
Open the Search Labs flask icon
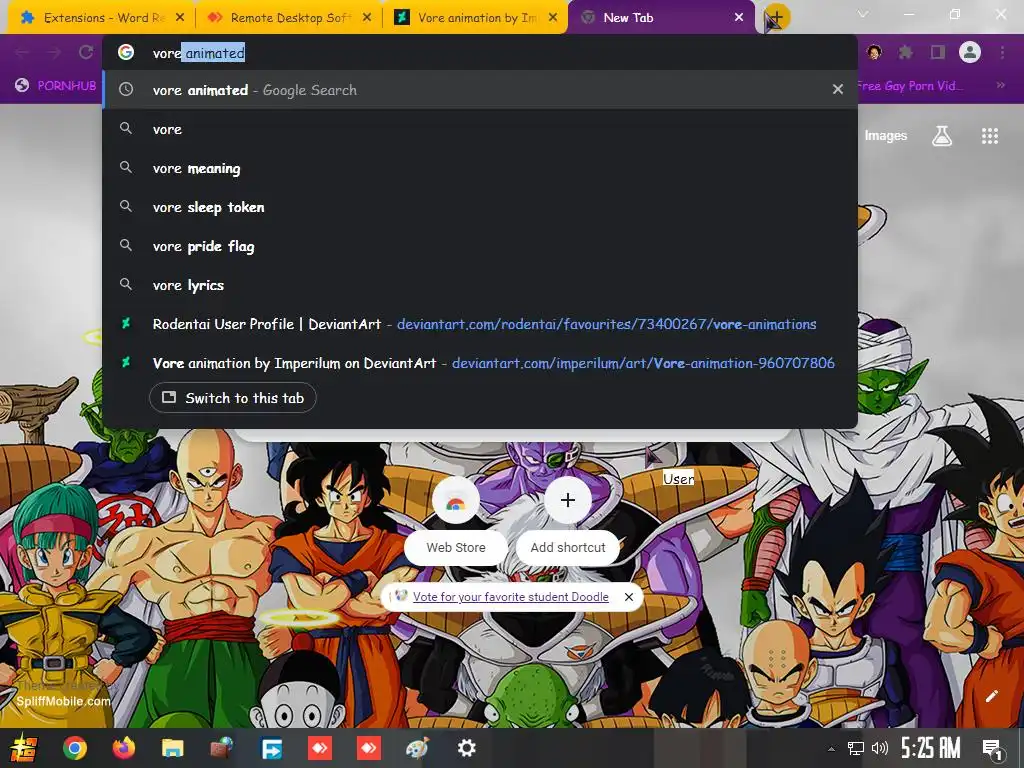tap(942, 136)
